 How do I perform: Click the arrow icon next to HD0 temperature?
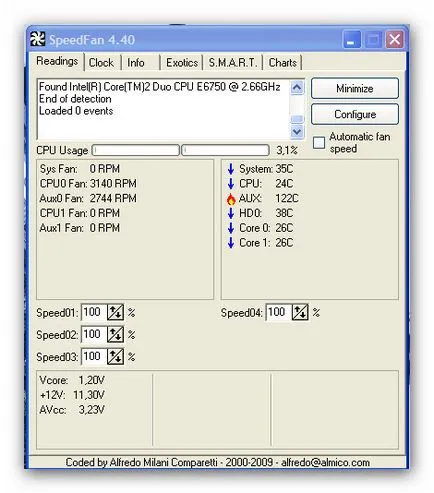tap(231, 213)
